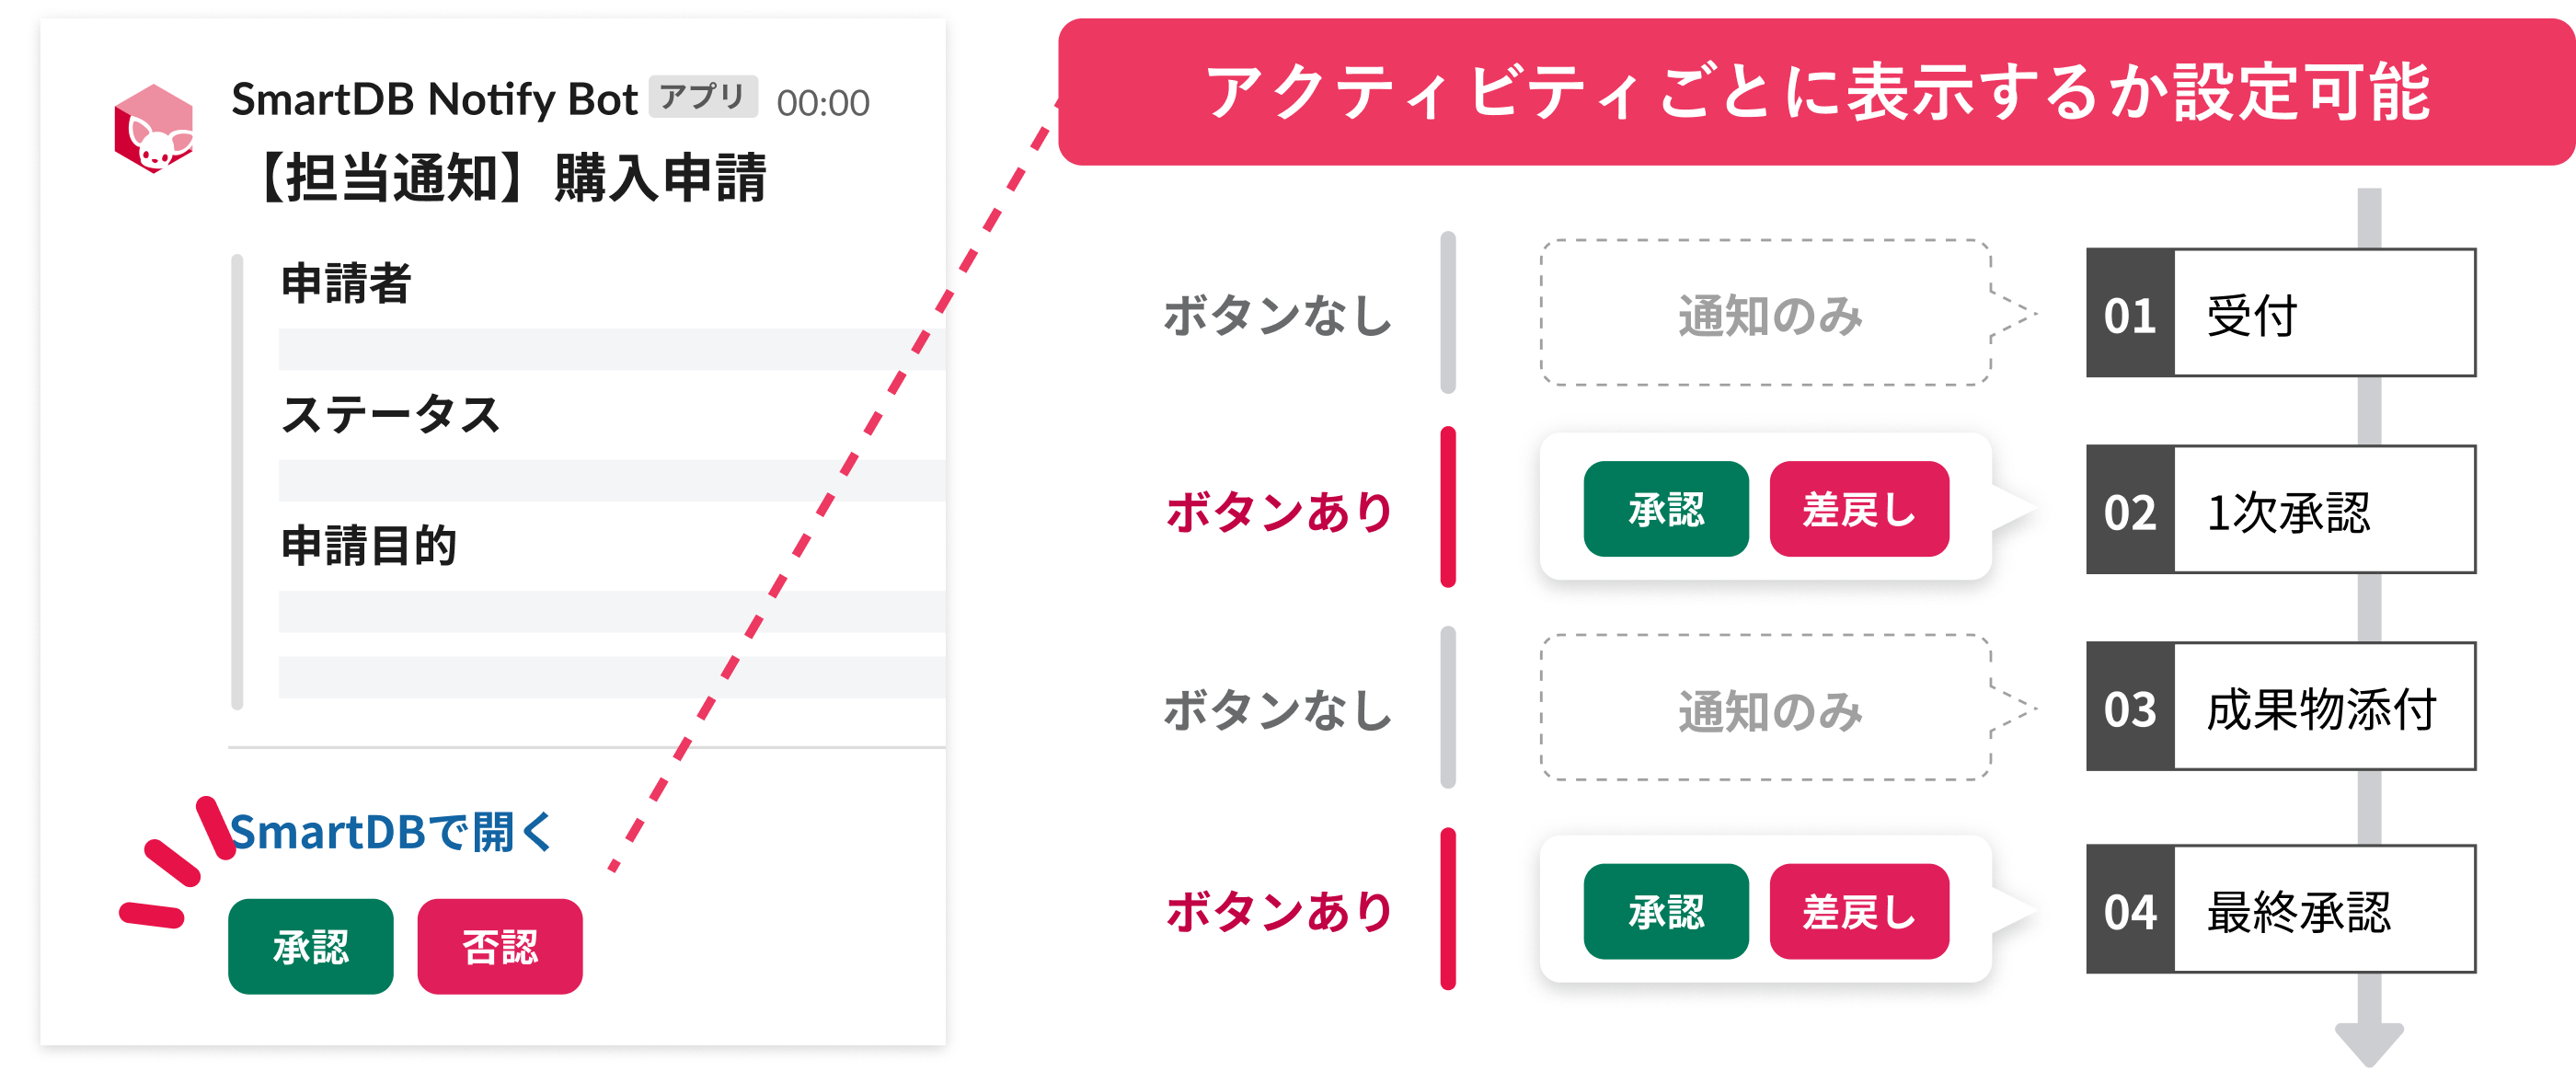This screenshot has height=1072, width=2576.
Task: Click the 差戻し button for step 04 最終承認
Action: pyautogui.click(x=1859, y=911)
